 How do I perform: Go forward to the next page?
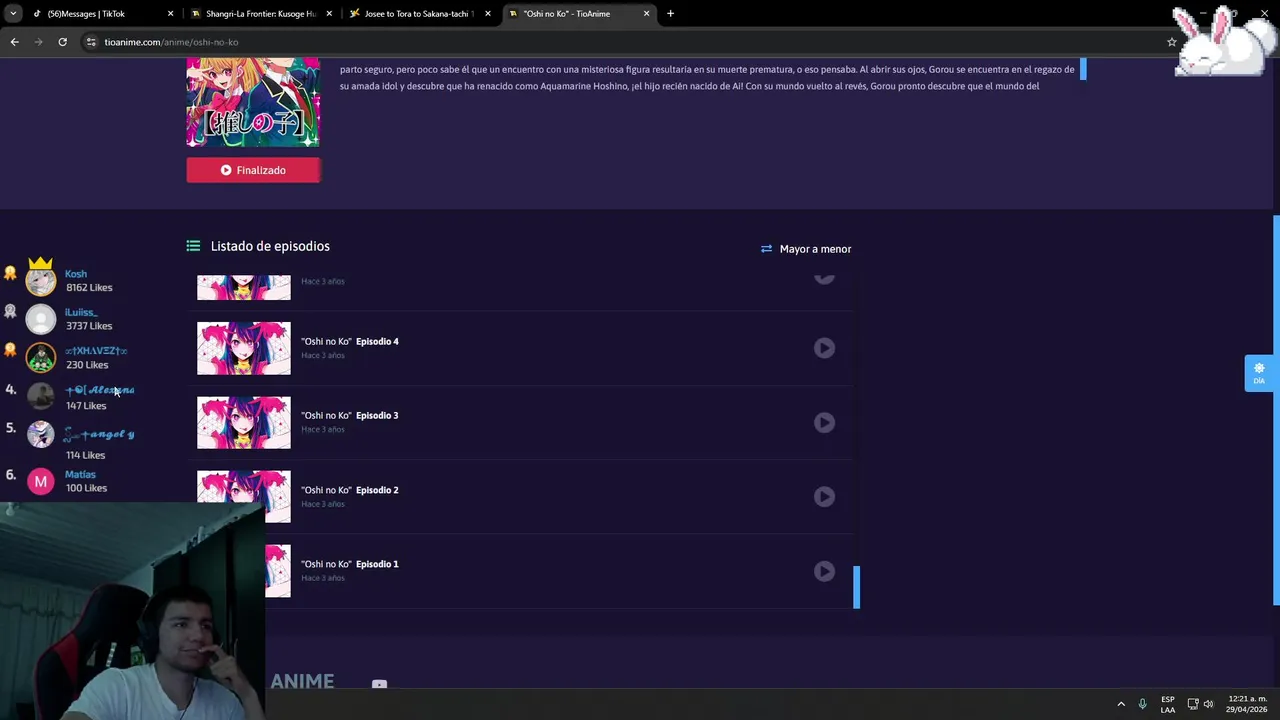pyautogui.click(x=38, y=42)
